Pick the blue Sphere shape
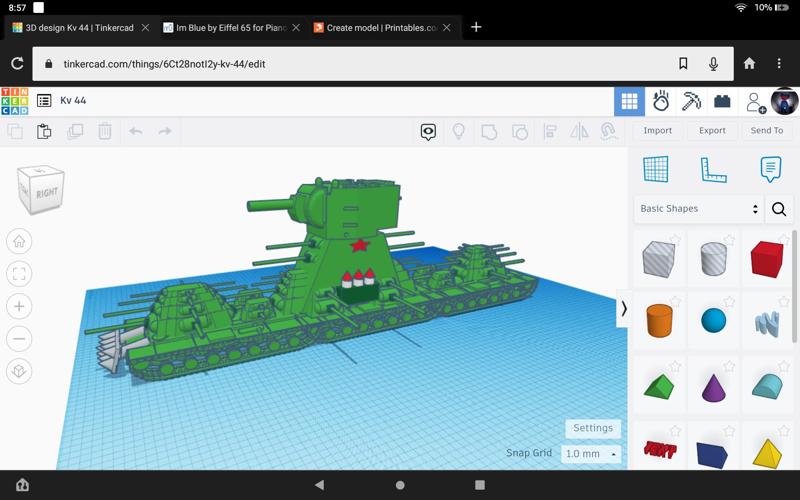This screenshot has width=800, height=500. coord(713,320)
